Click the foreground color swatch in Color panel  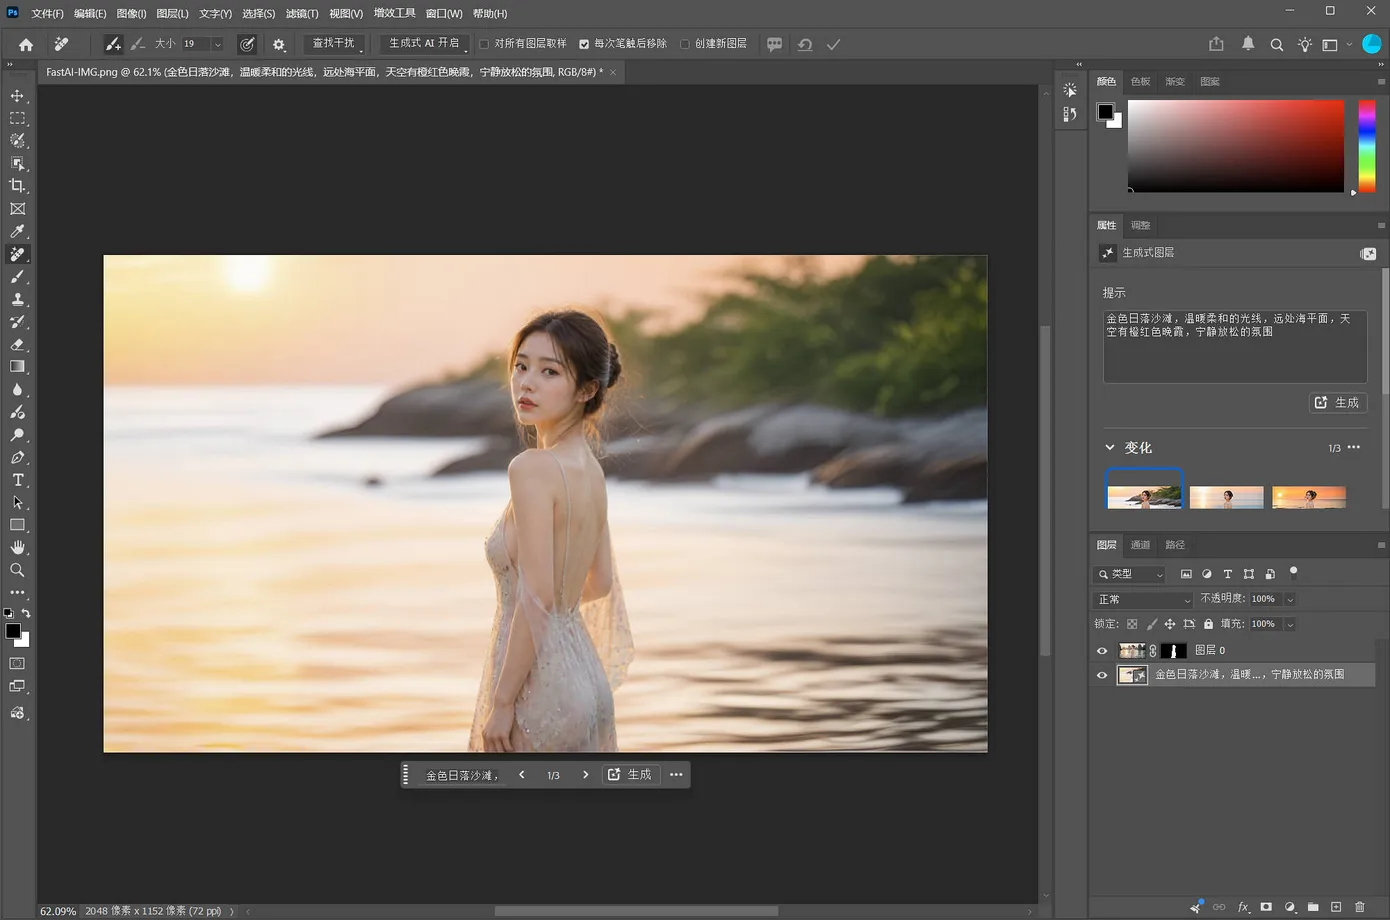point(1105,111)
